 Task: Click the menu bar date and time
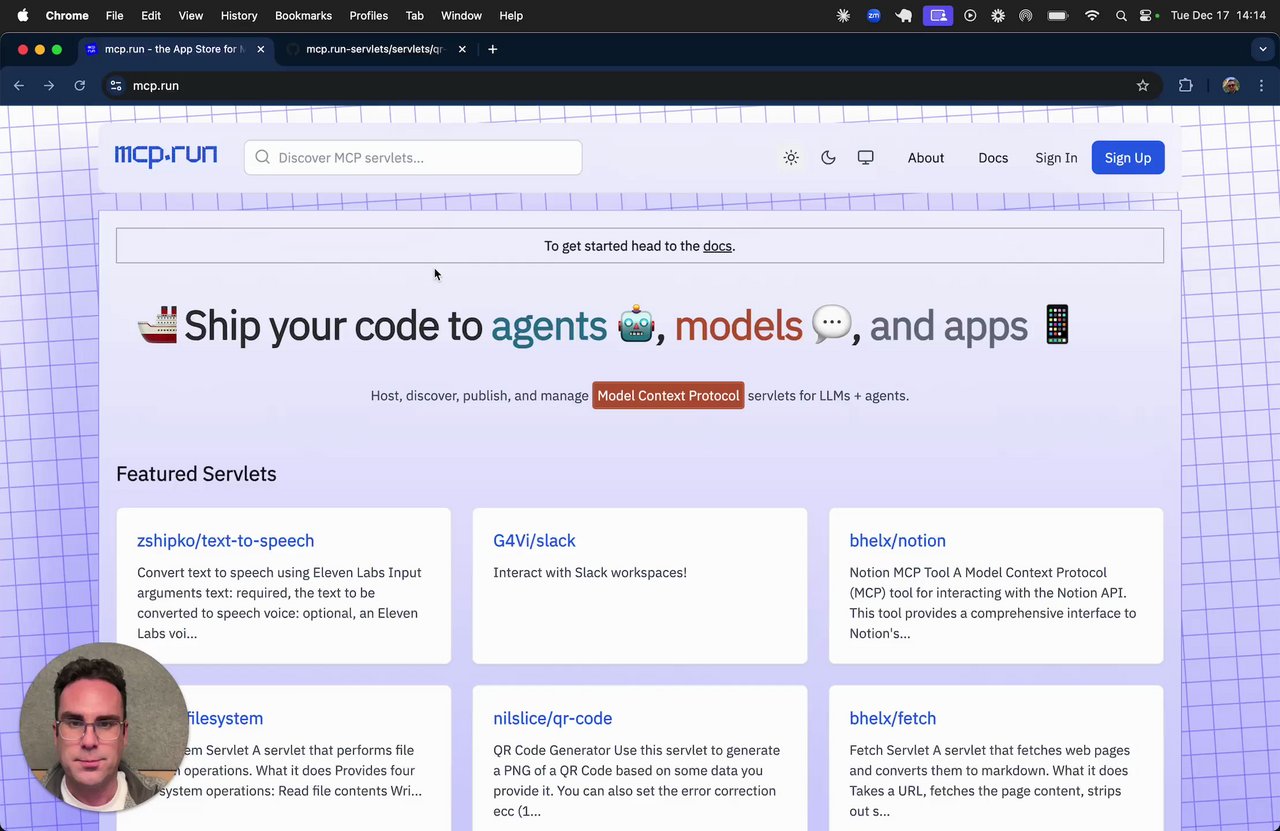1219,16
